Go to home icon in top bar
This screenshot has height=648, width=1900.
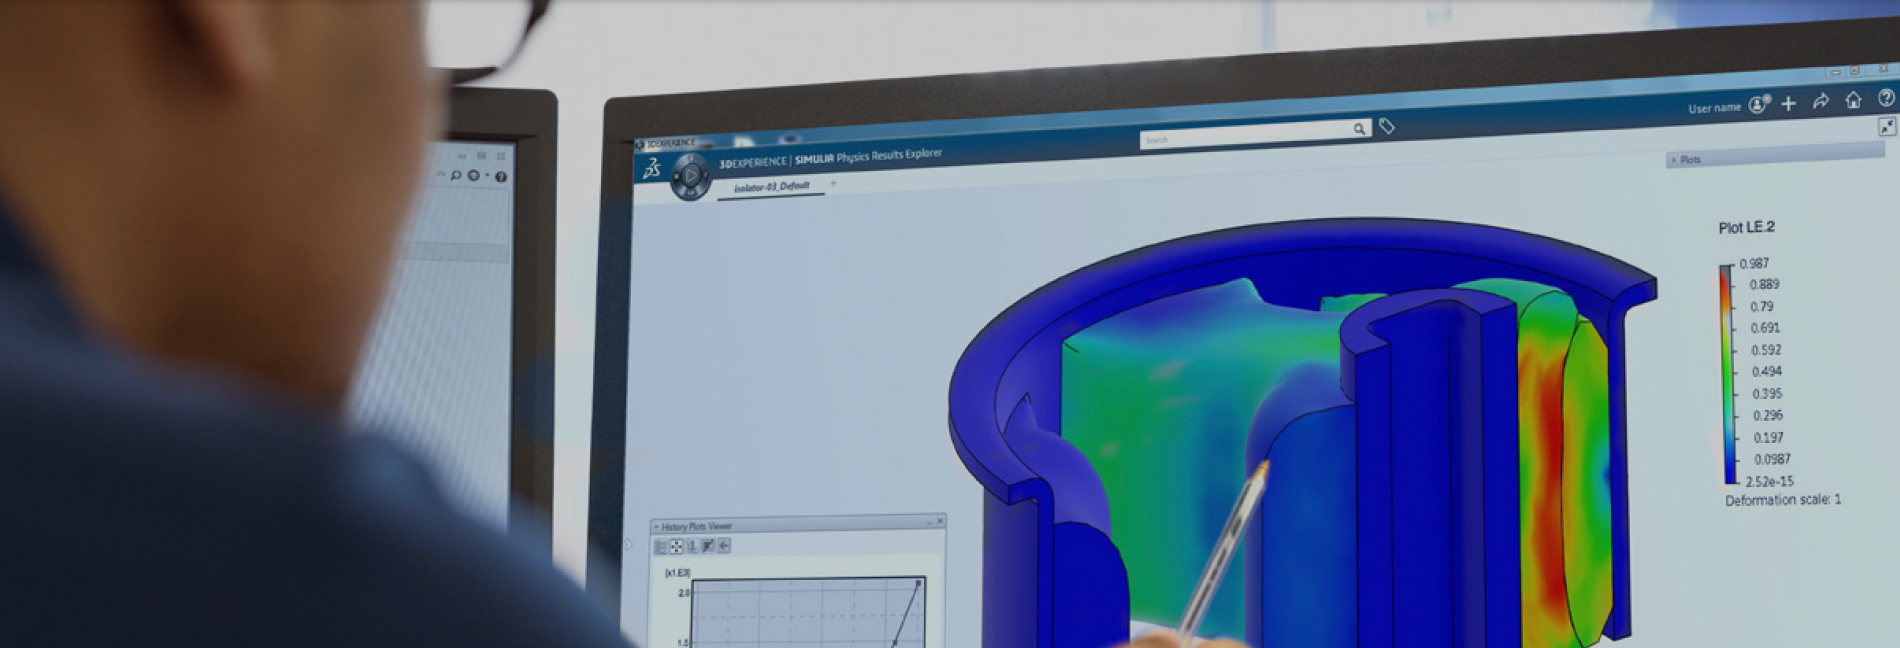1853,100
